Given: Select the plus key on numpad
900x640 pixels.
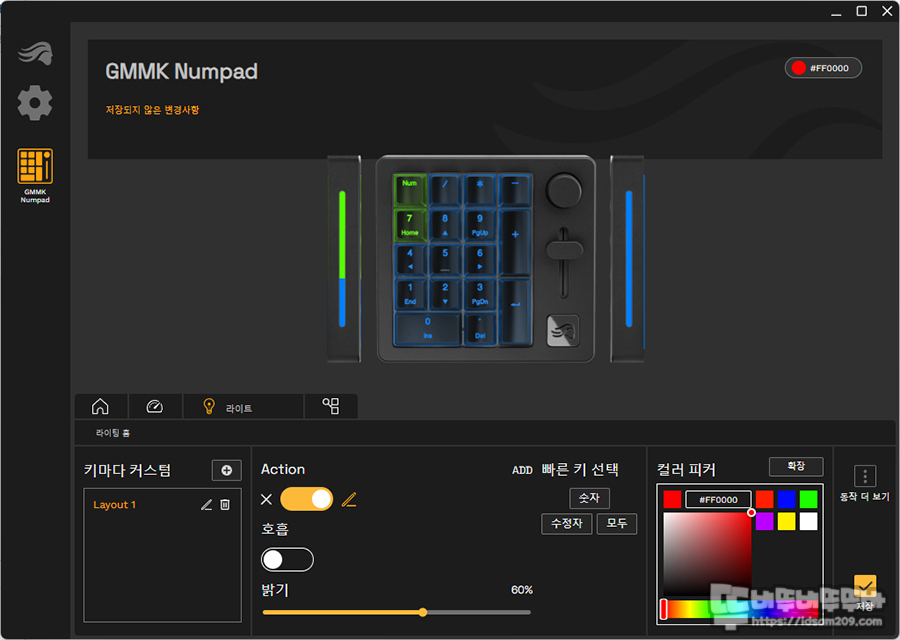Looking at the screenshot, I should pyautogui.click(x=515, y=242).
